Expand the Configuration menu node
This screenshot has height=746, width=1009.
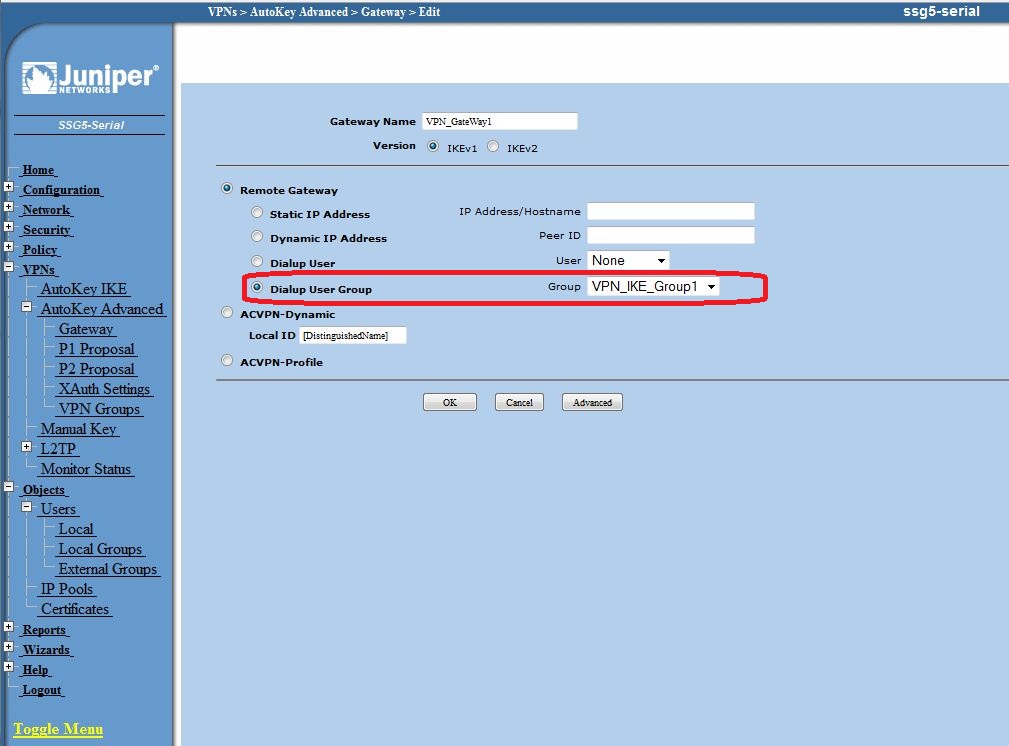click(x=8, y=187)
